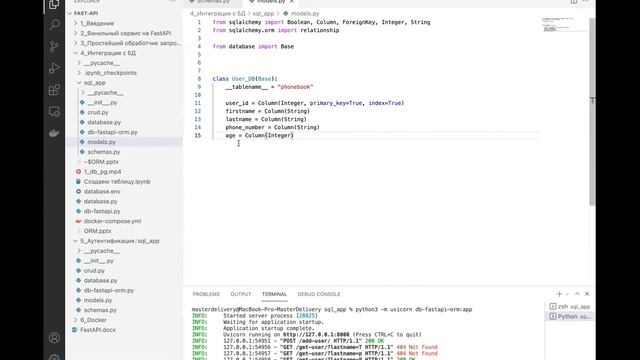Click the models.py breadcrumb
640x360 pixels.
point(304,13)
